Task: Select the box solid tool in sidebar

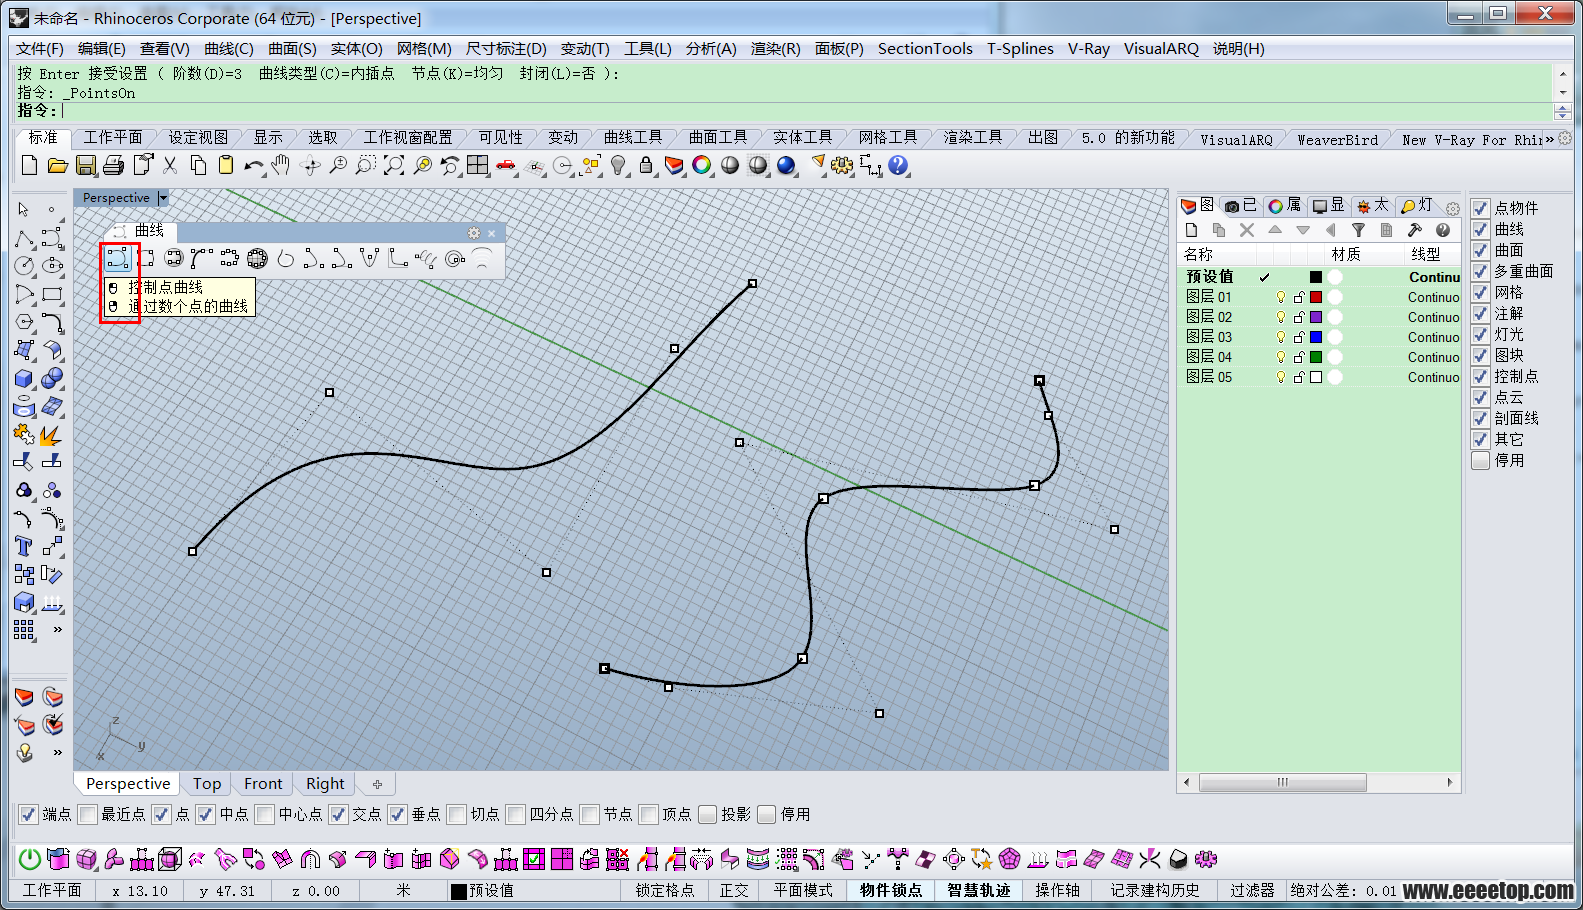Action: [24, 379]
